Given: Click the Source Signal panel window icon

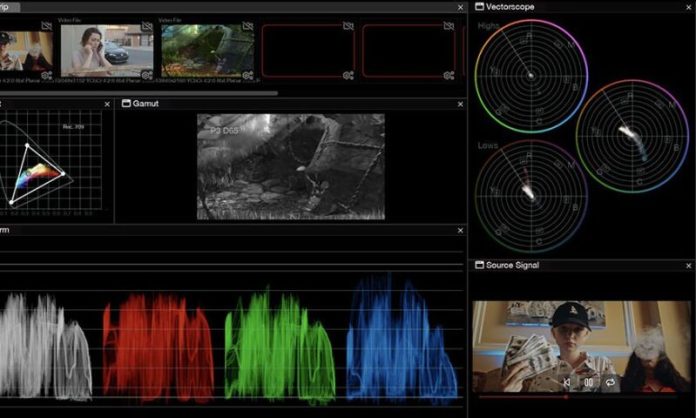Looking at the screenshot, I should coord(480,265).
